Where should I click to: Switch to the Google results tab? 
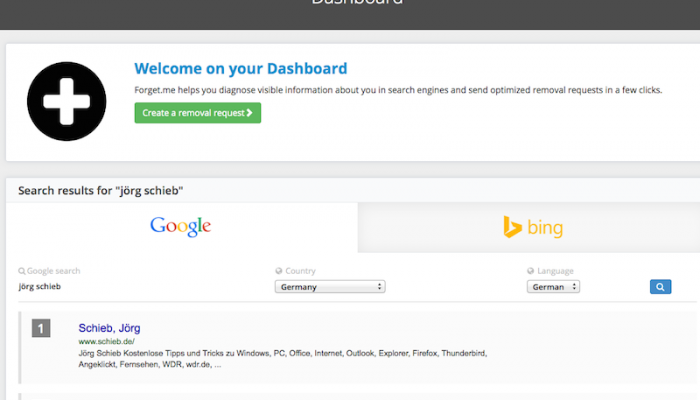coord(181,227)
